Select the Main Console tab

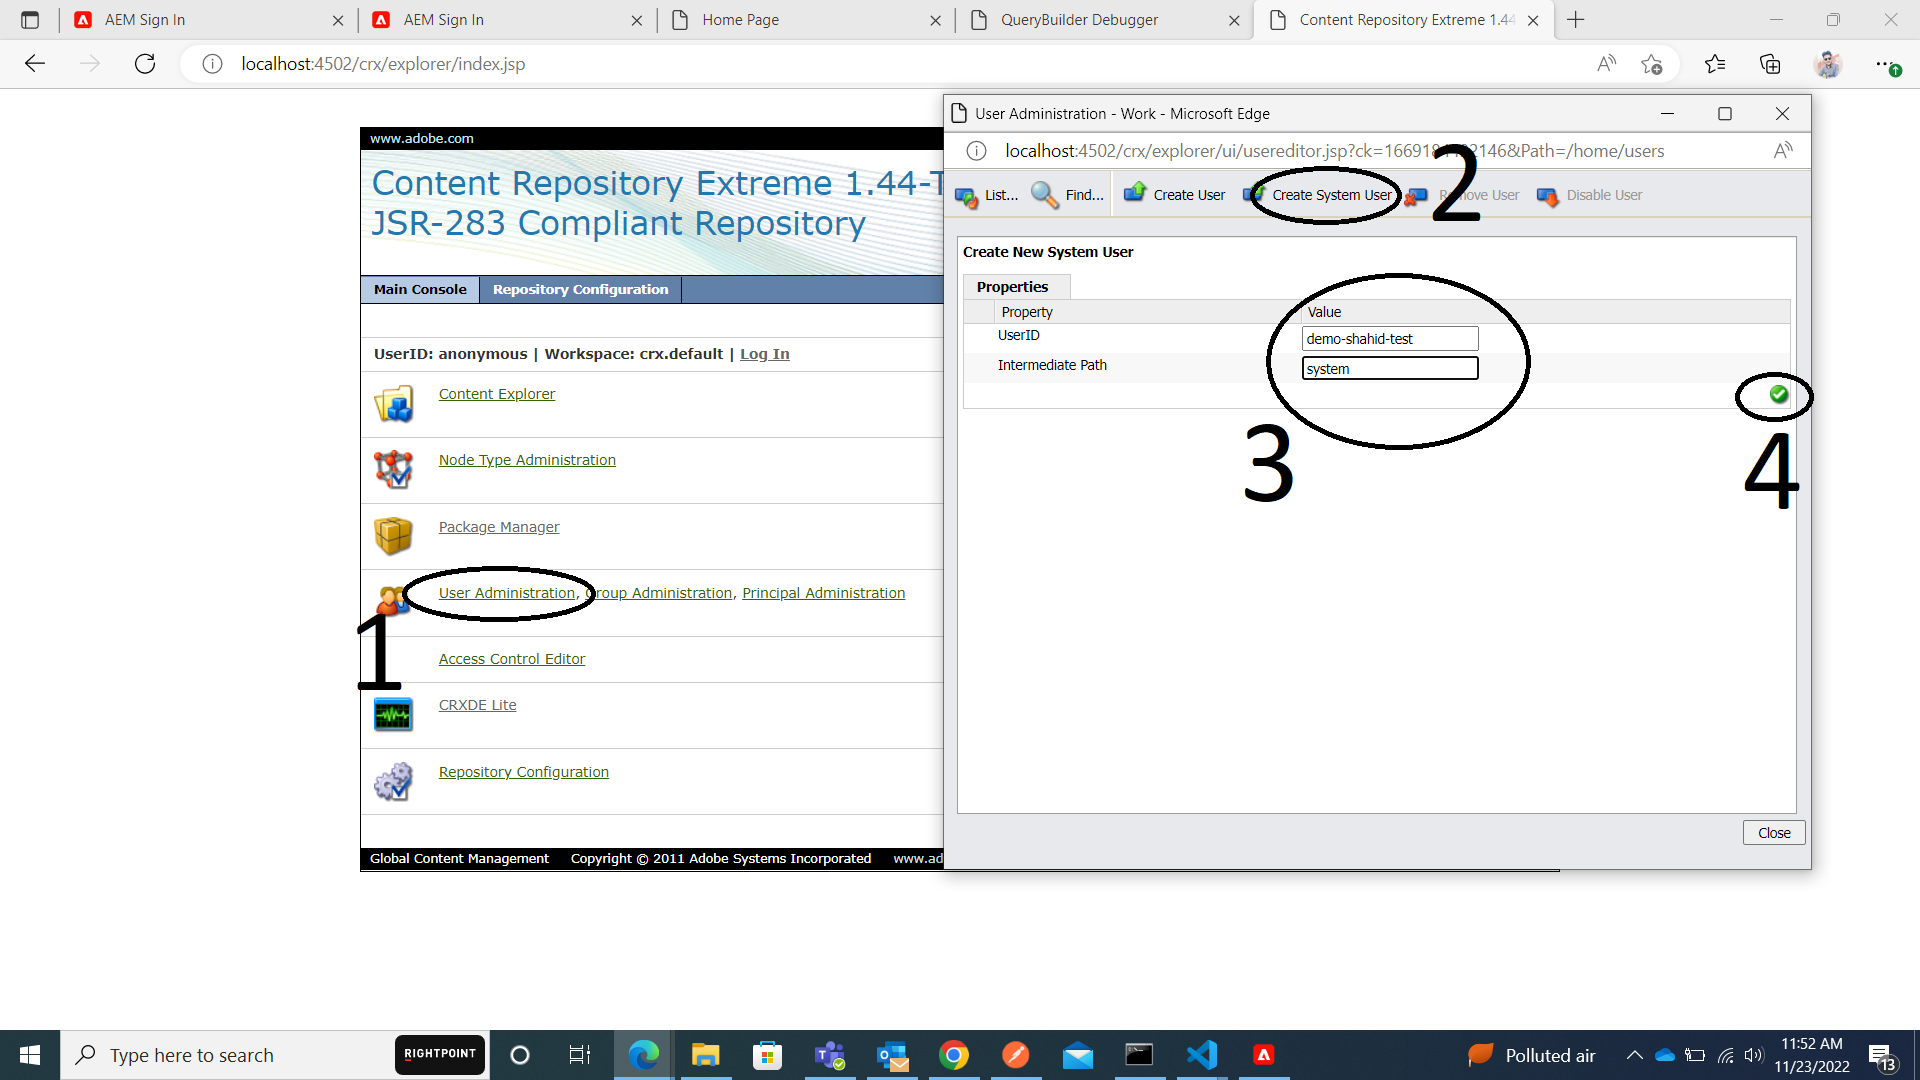tap(419, 289)
